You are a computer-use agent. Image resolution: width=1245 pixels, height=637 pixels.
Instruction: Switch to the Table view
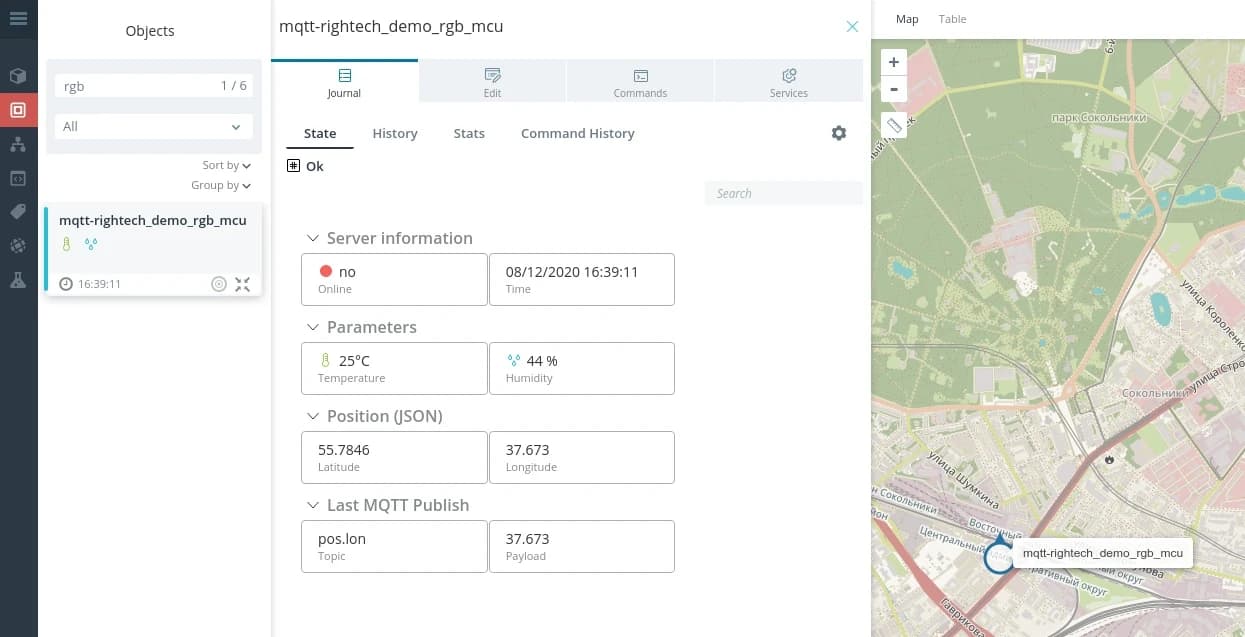point(952,19)
